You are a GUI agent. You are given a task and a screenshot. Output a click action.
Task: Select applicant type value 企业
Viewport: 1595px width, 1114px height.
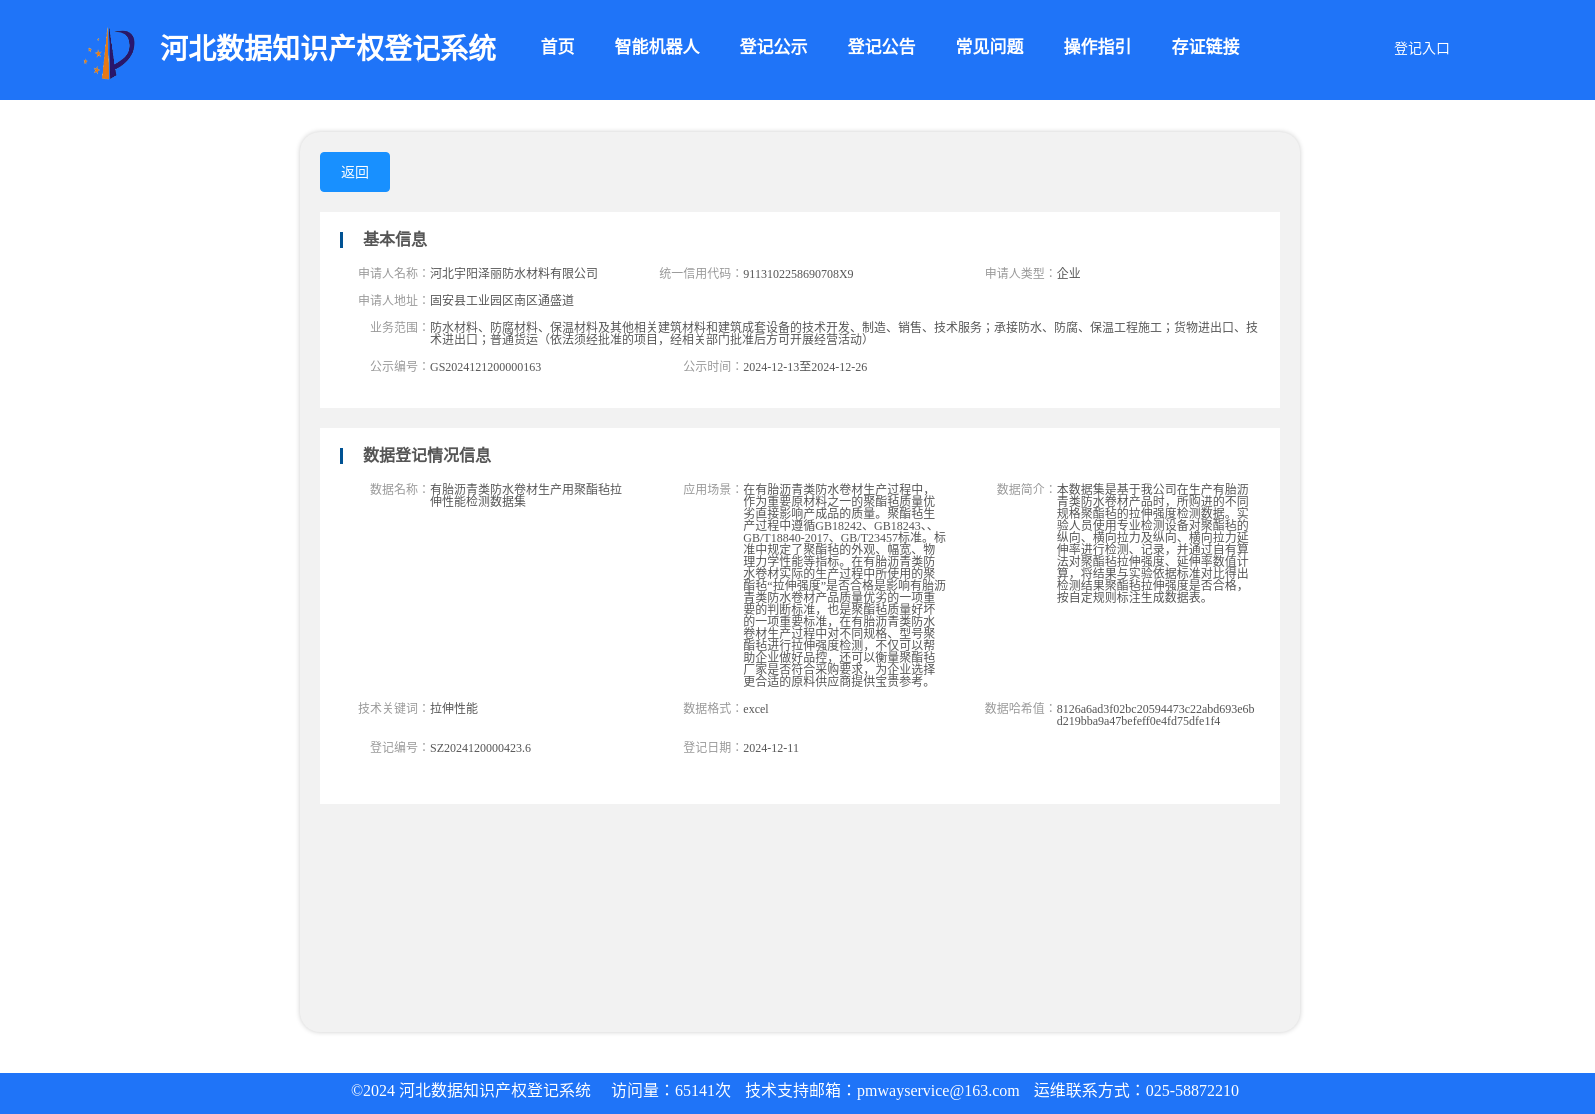[1068, 273]
